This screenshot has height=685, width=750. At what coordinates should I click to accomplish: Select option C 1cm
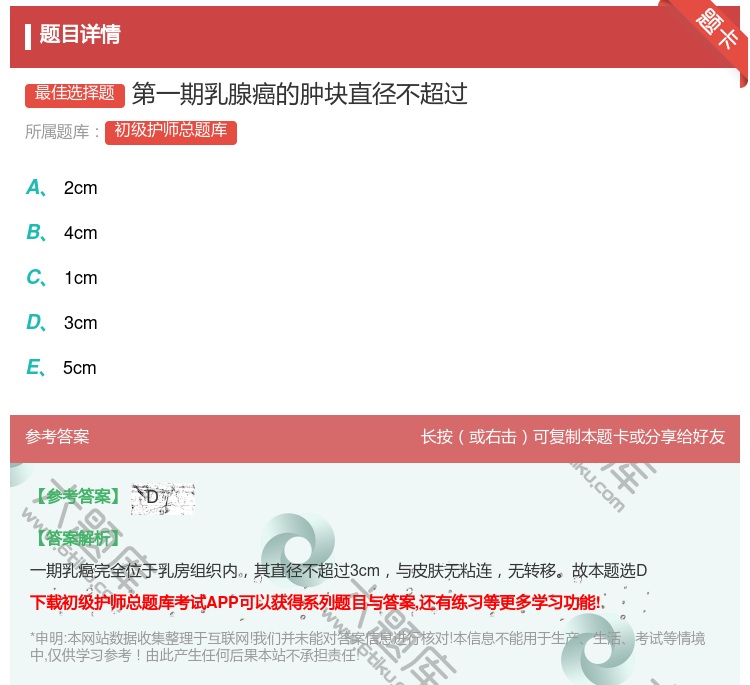[62, 278]
